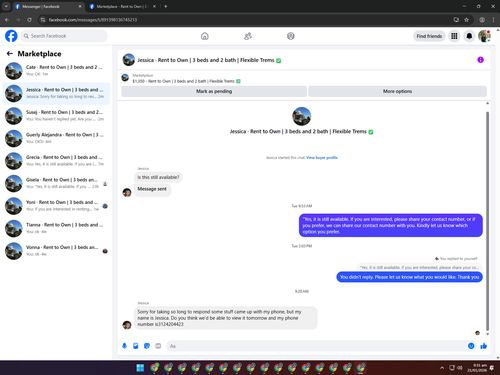The height and width of the screenshot is (375, 500).
Task: Open the apps grid menu icon
Action: [x=454, y=36]
